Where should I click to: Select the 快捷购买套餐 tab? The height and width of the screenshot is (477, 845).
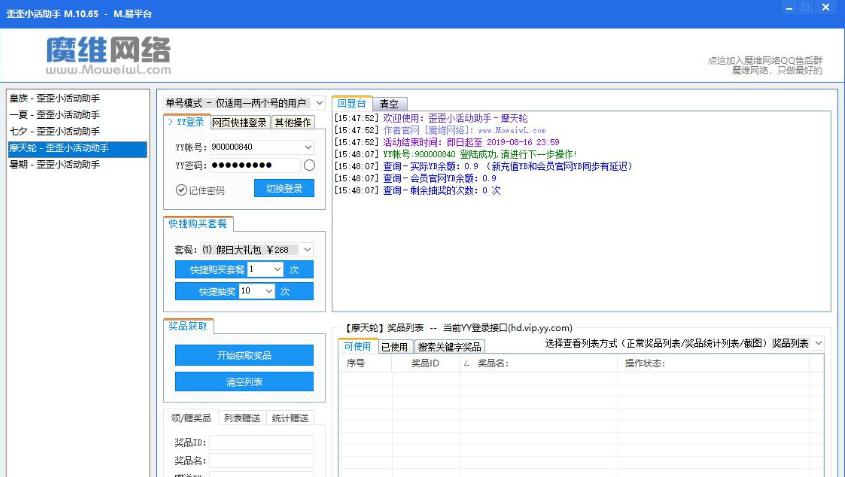tap(198, 223)
